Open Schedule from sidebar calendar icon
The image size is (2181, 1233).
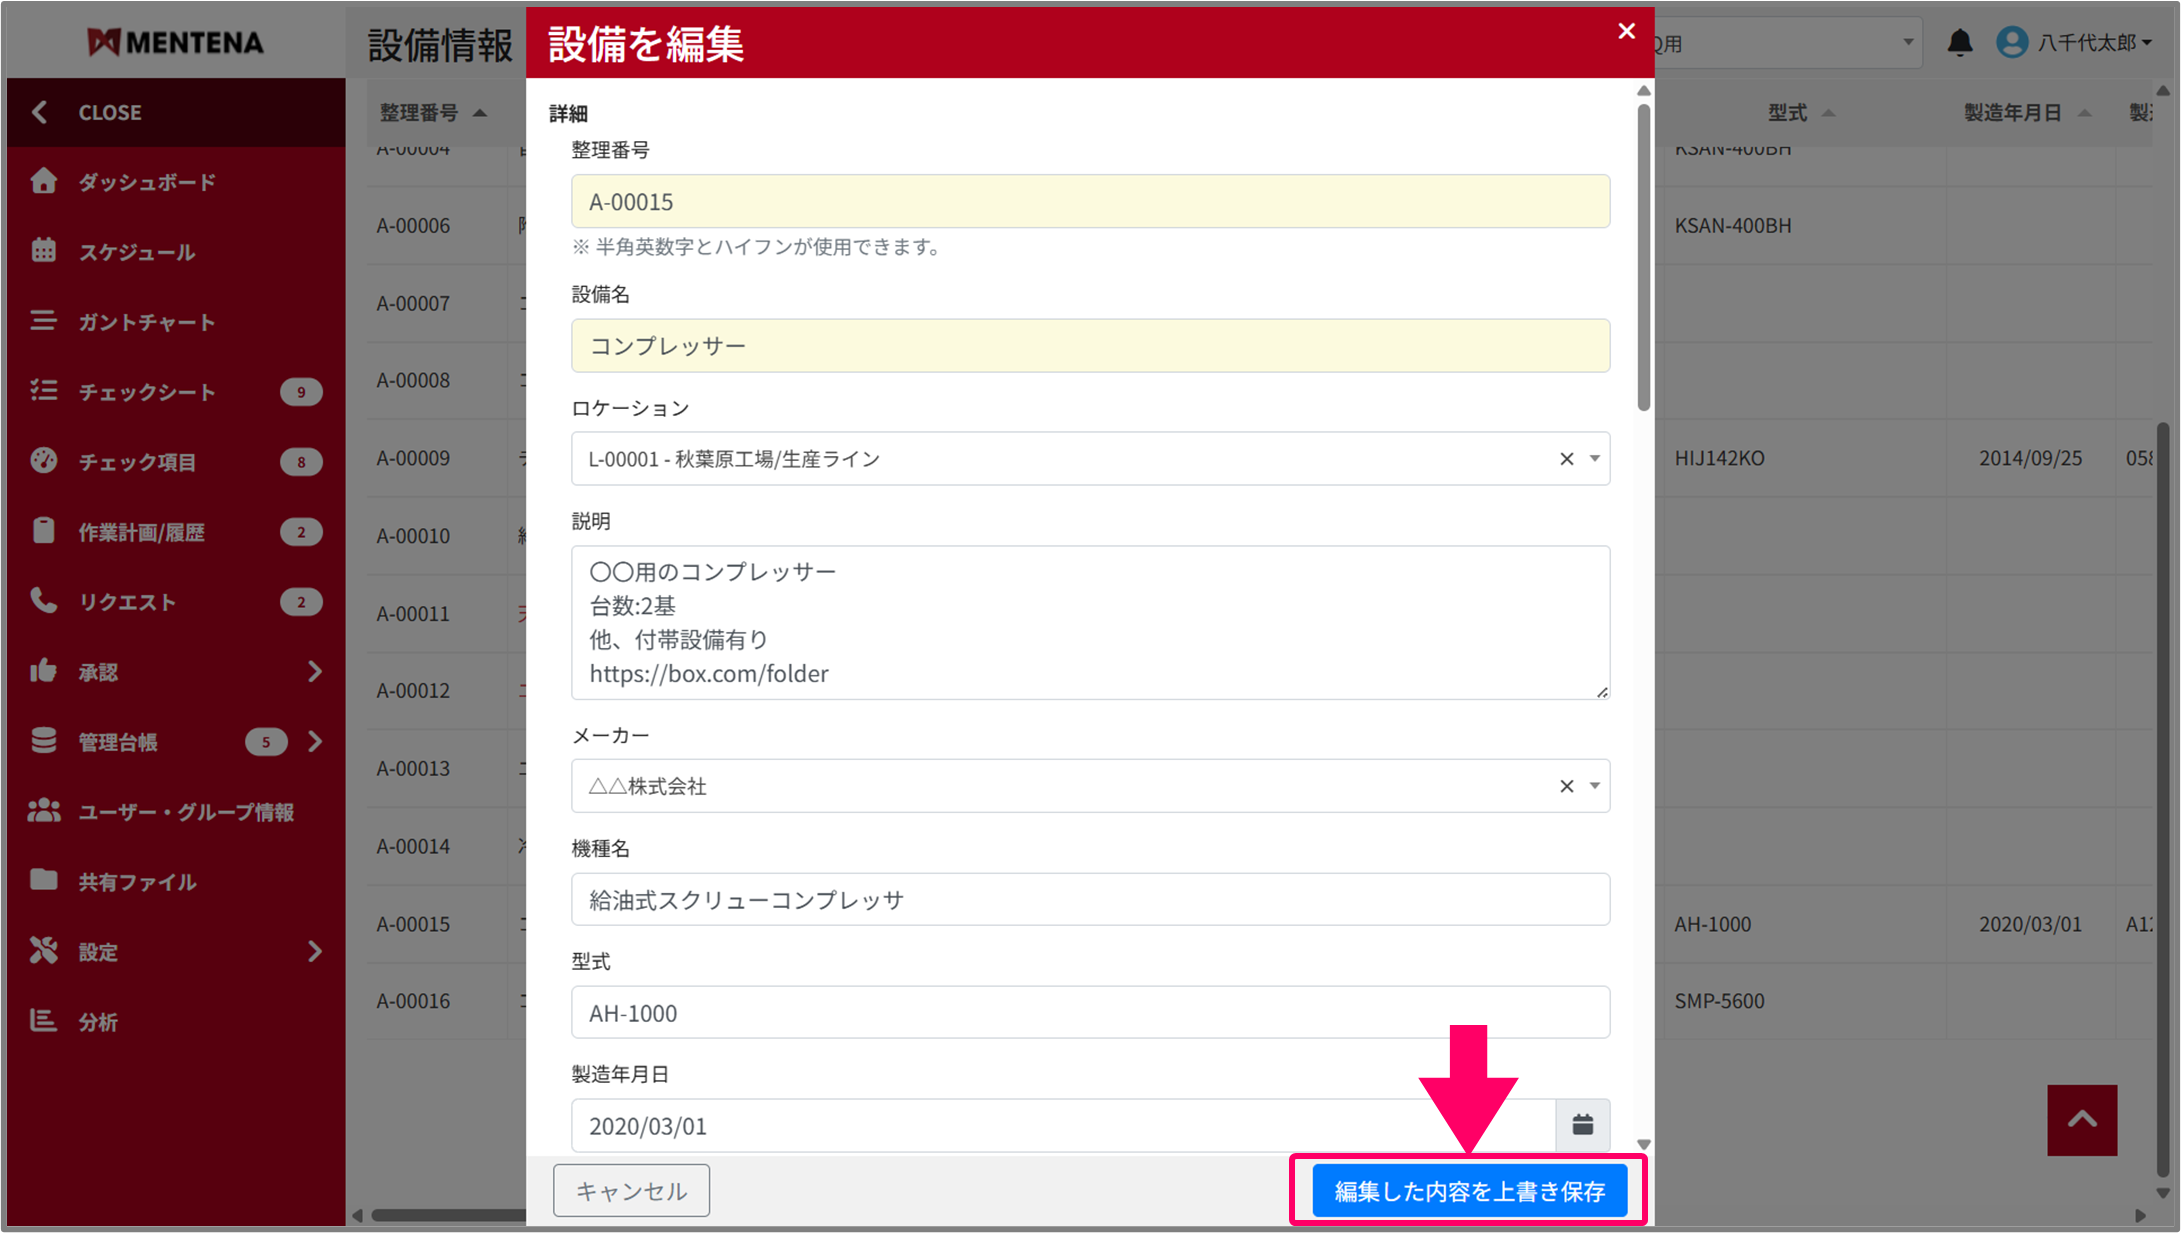point(43,251)
